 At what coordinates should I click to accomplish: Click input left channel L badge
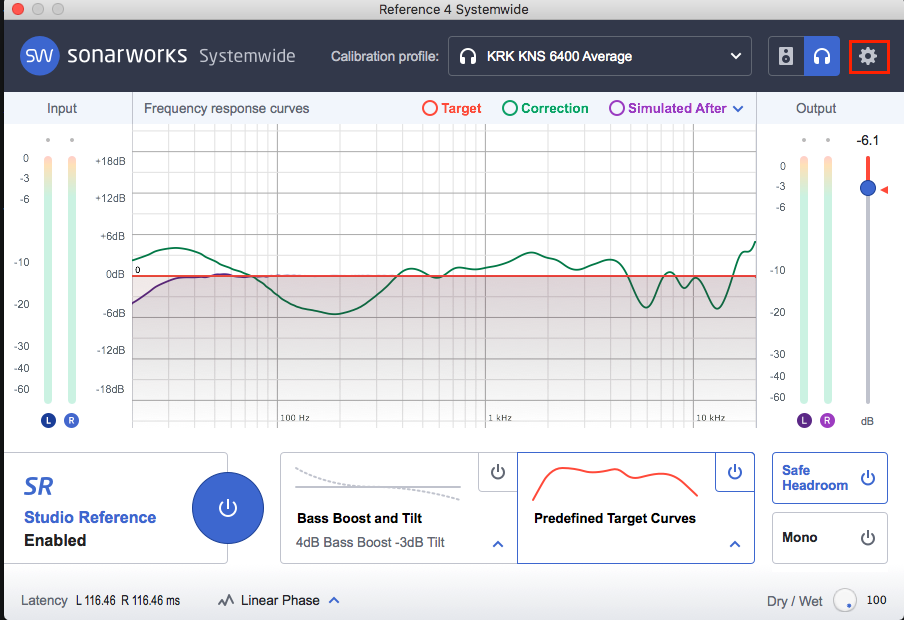48,420
